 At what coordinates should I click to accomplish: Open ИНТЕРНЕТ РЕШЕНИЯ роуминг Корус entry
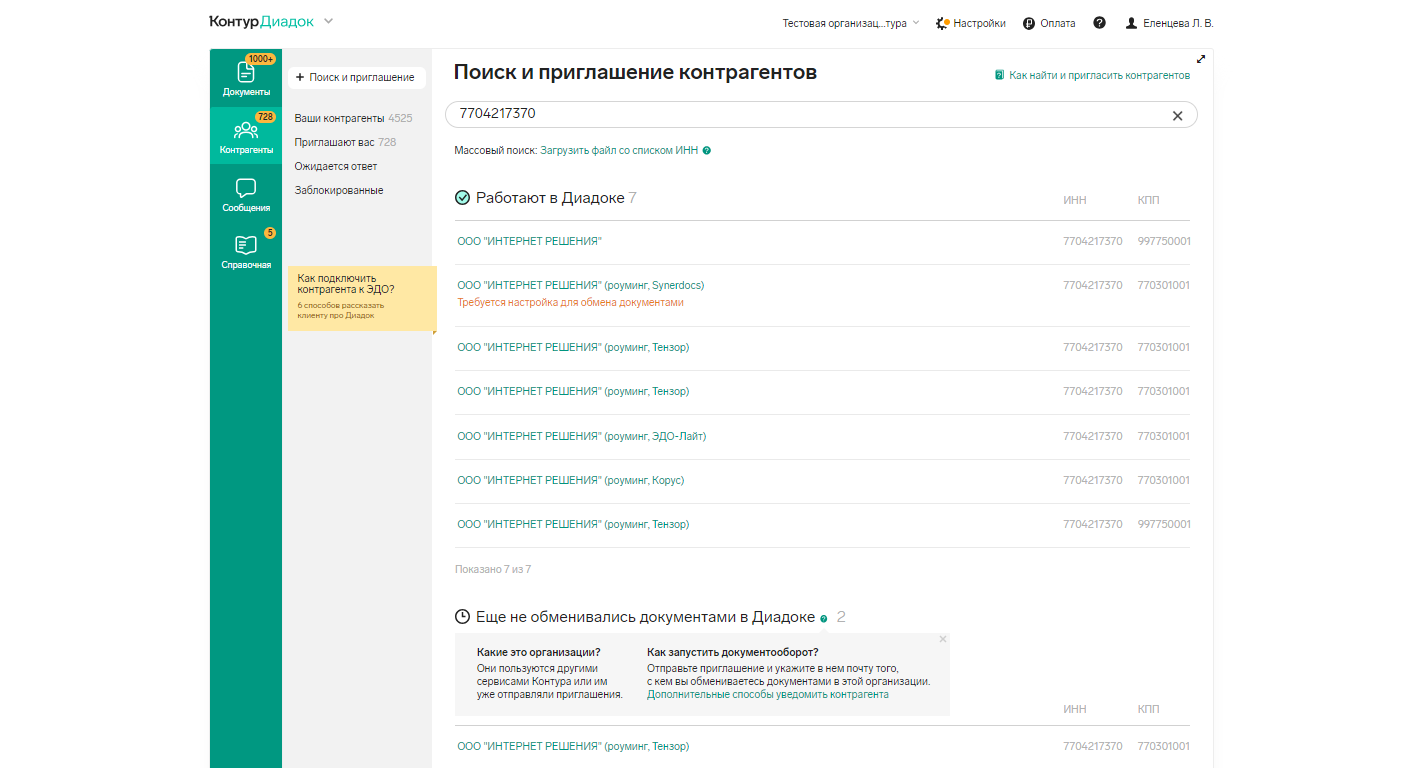(x=570, y=480)
